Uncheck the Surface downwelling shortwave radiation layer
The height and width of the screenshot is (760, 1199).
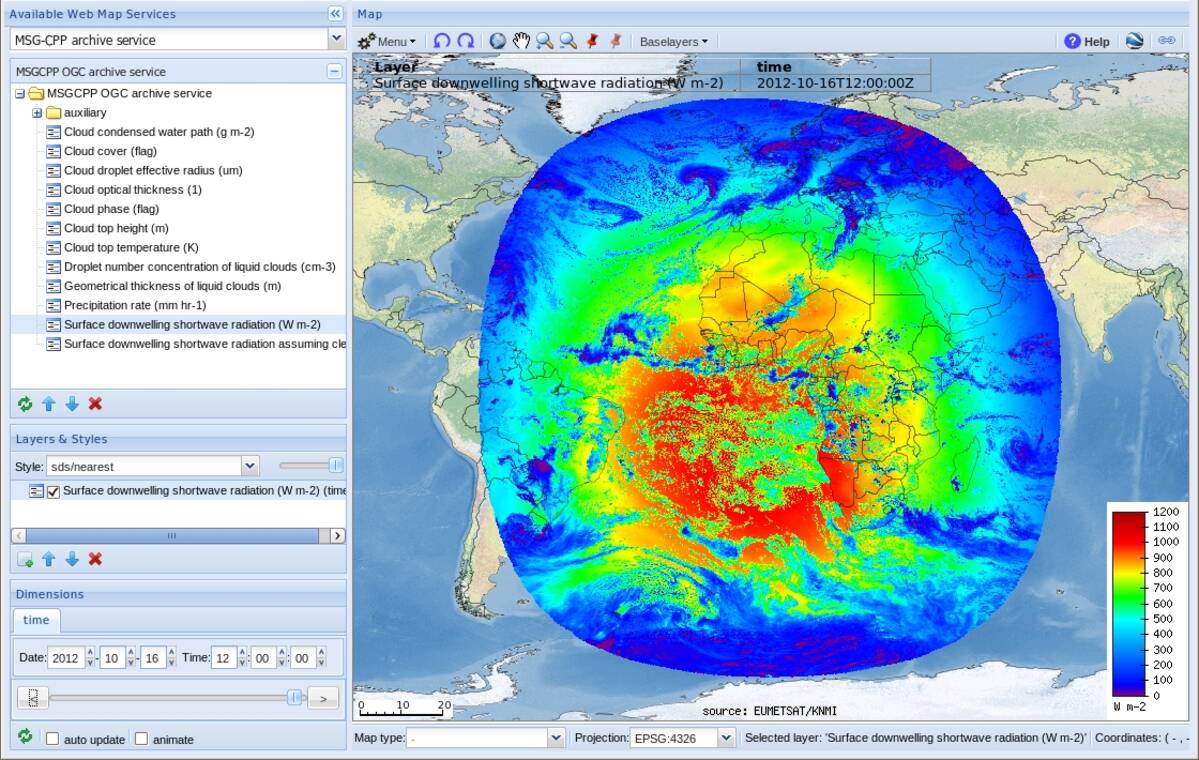pyautogui.click(x=54, y=491)
